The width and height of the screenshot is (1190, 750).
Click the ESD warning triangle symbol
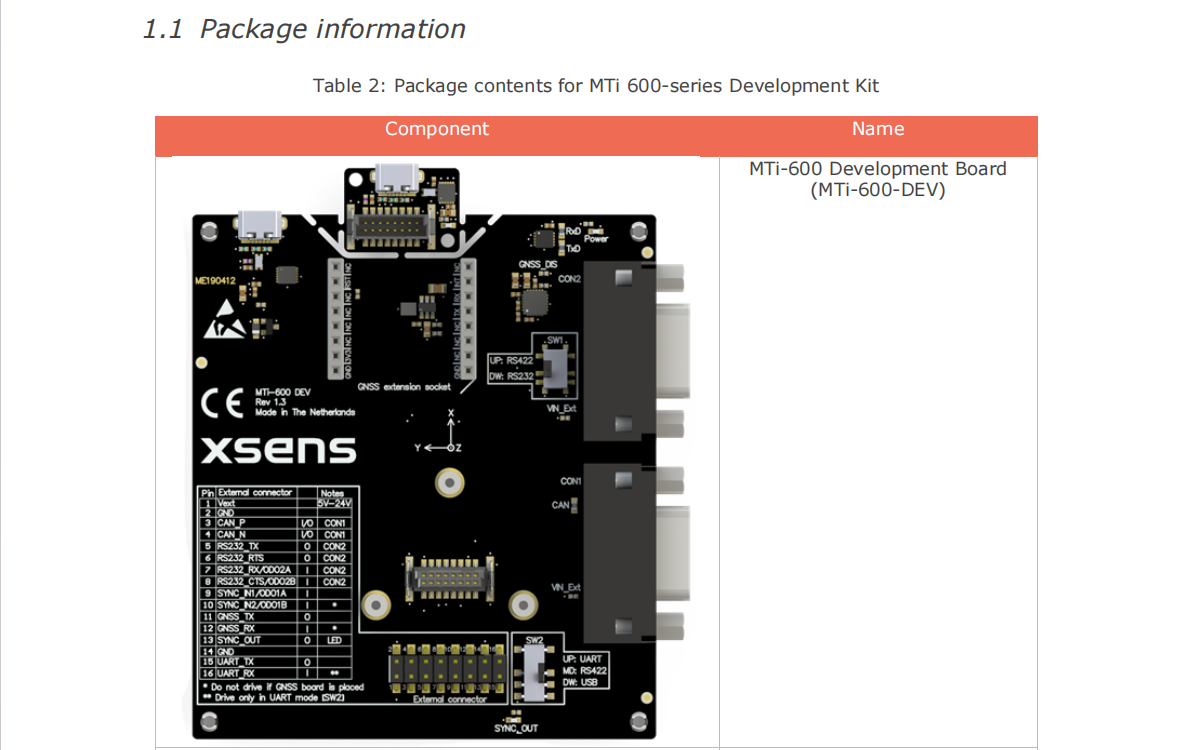pos(223,320)
